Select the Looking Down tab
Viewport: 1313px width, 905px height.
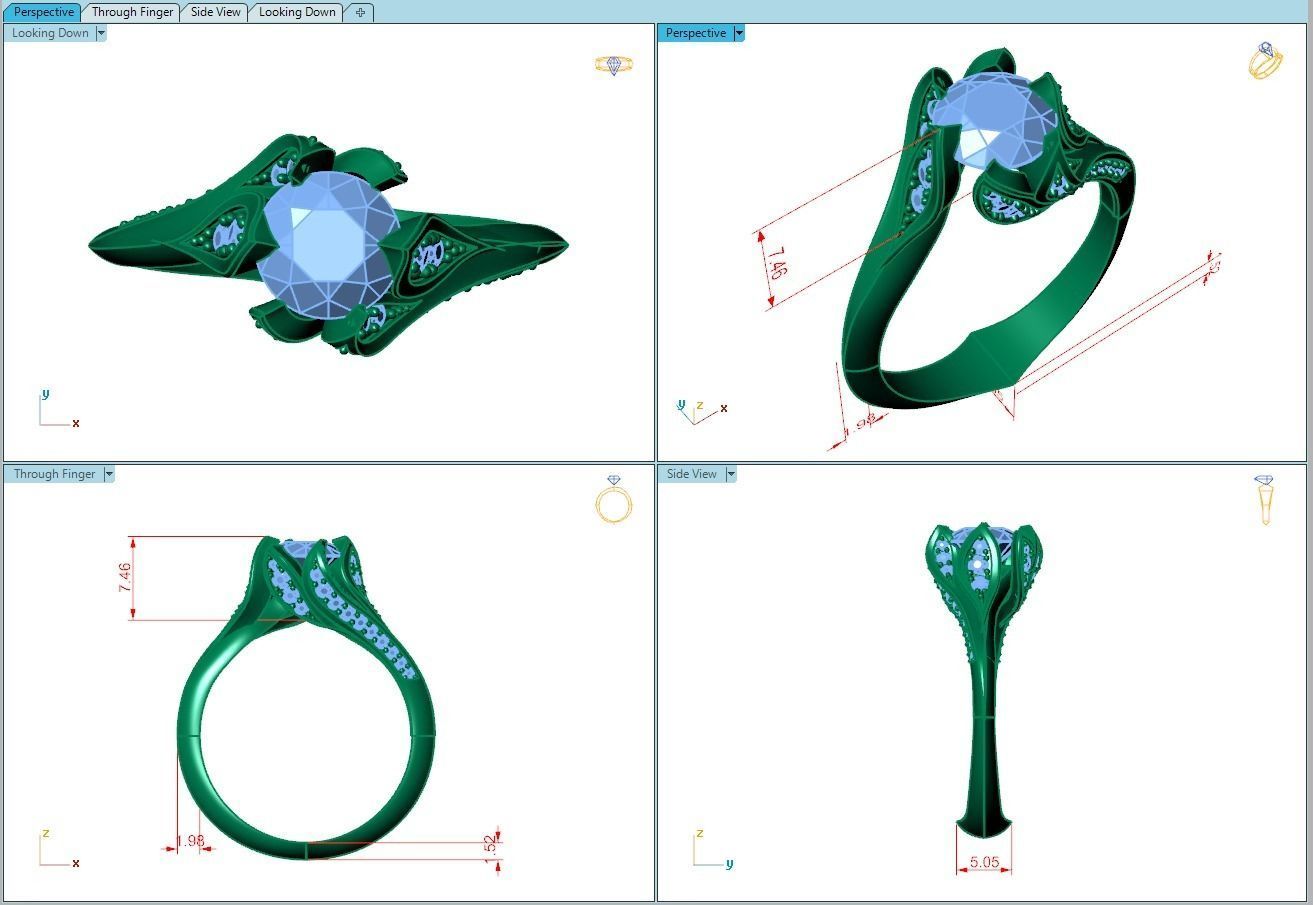297,12
